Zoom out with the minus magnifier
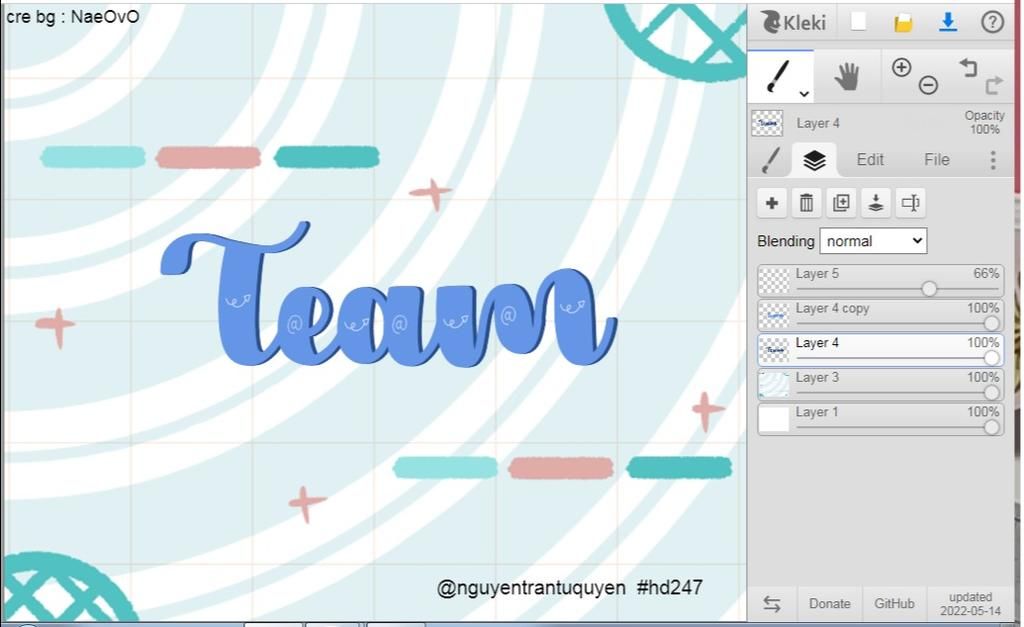 click(x=928, y=85)
